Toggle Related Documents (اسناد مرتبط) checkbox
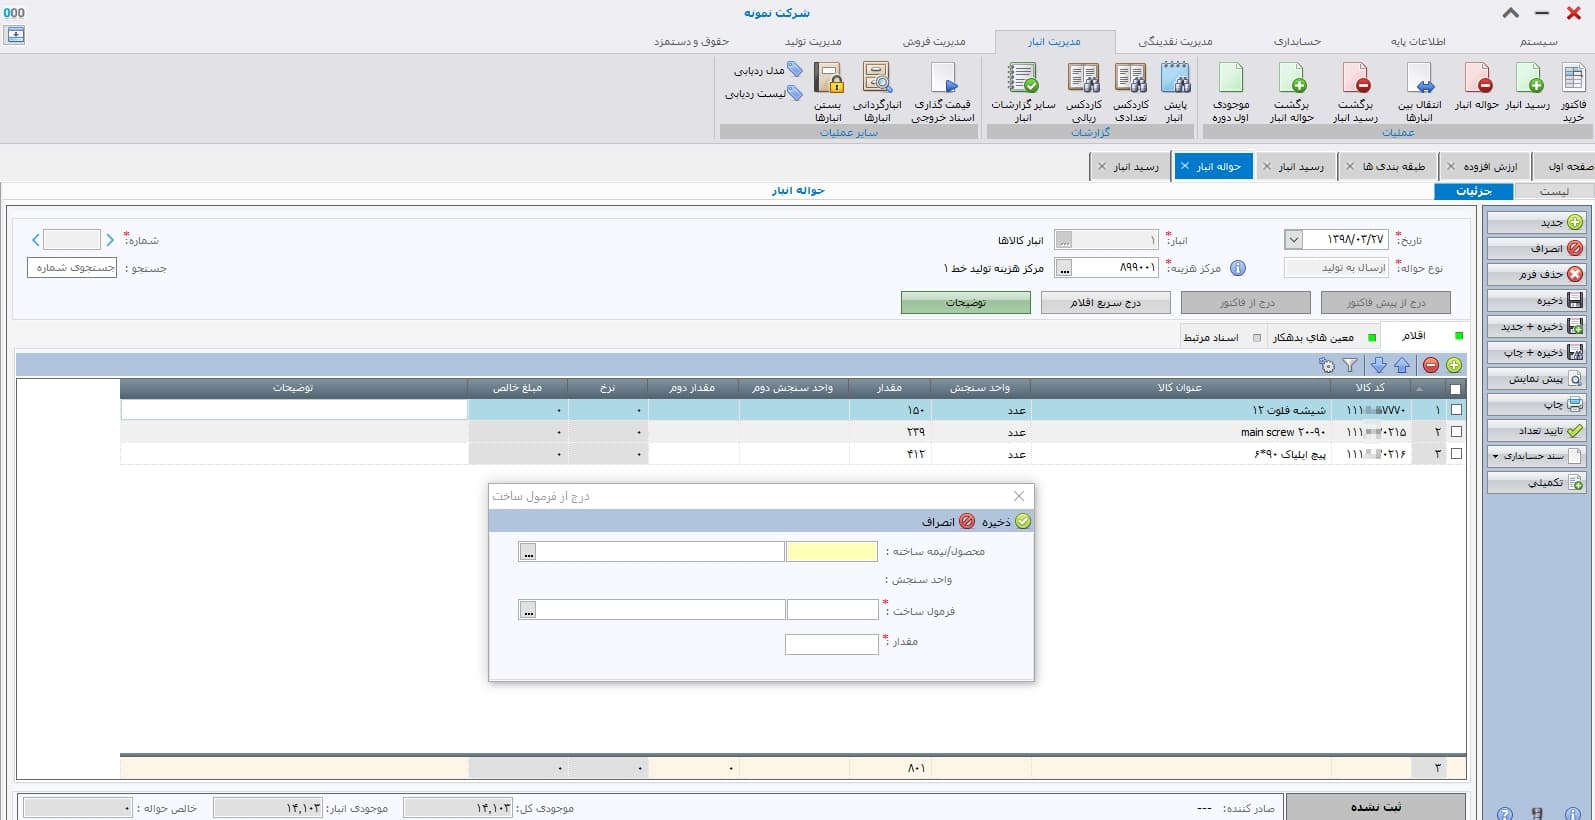 click(1257, 338)
